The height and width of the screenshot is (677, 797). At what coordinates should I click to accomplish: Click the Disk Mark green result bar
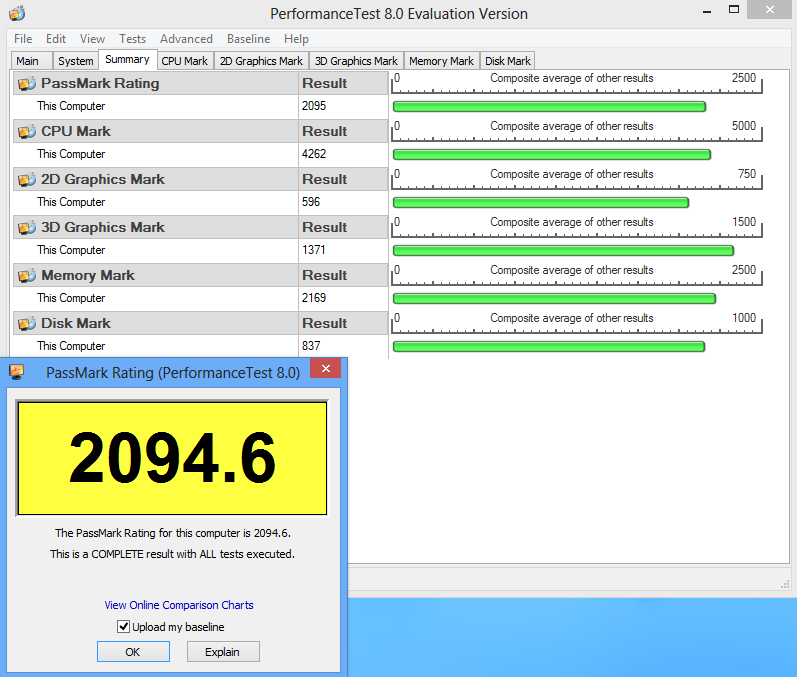tap(549, 347)
